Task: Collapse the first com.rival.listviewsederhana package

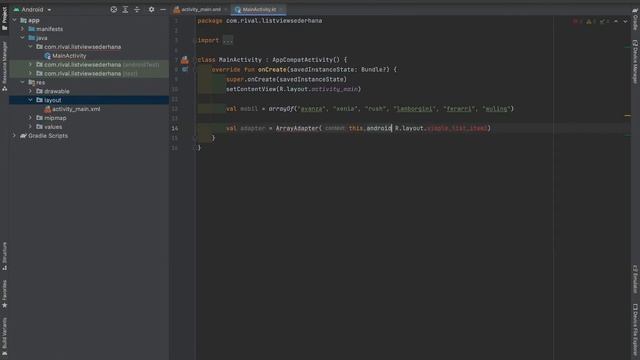Action: (x=30, y=47)
